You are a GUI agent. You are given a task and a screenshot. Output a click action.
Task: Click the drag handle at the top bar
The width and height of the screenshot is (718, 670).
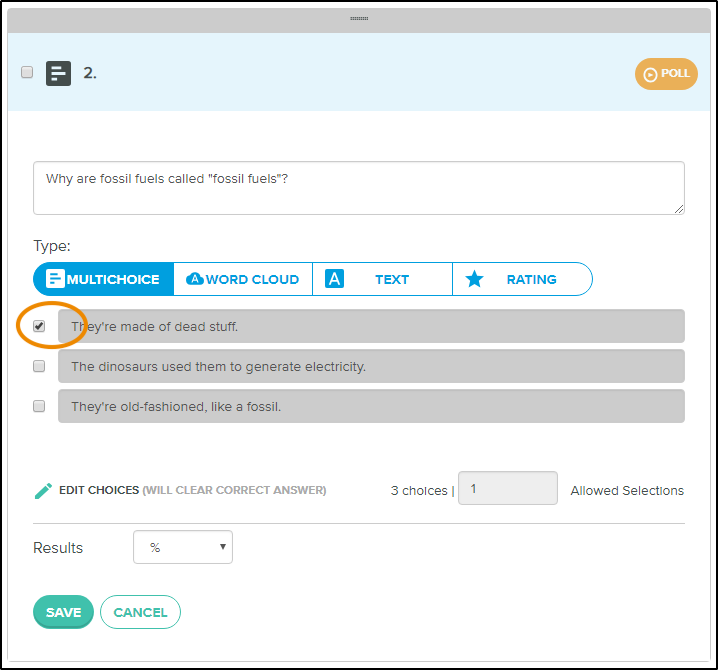coord(359,19)
